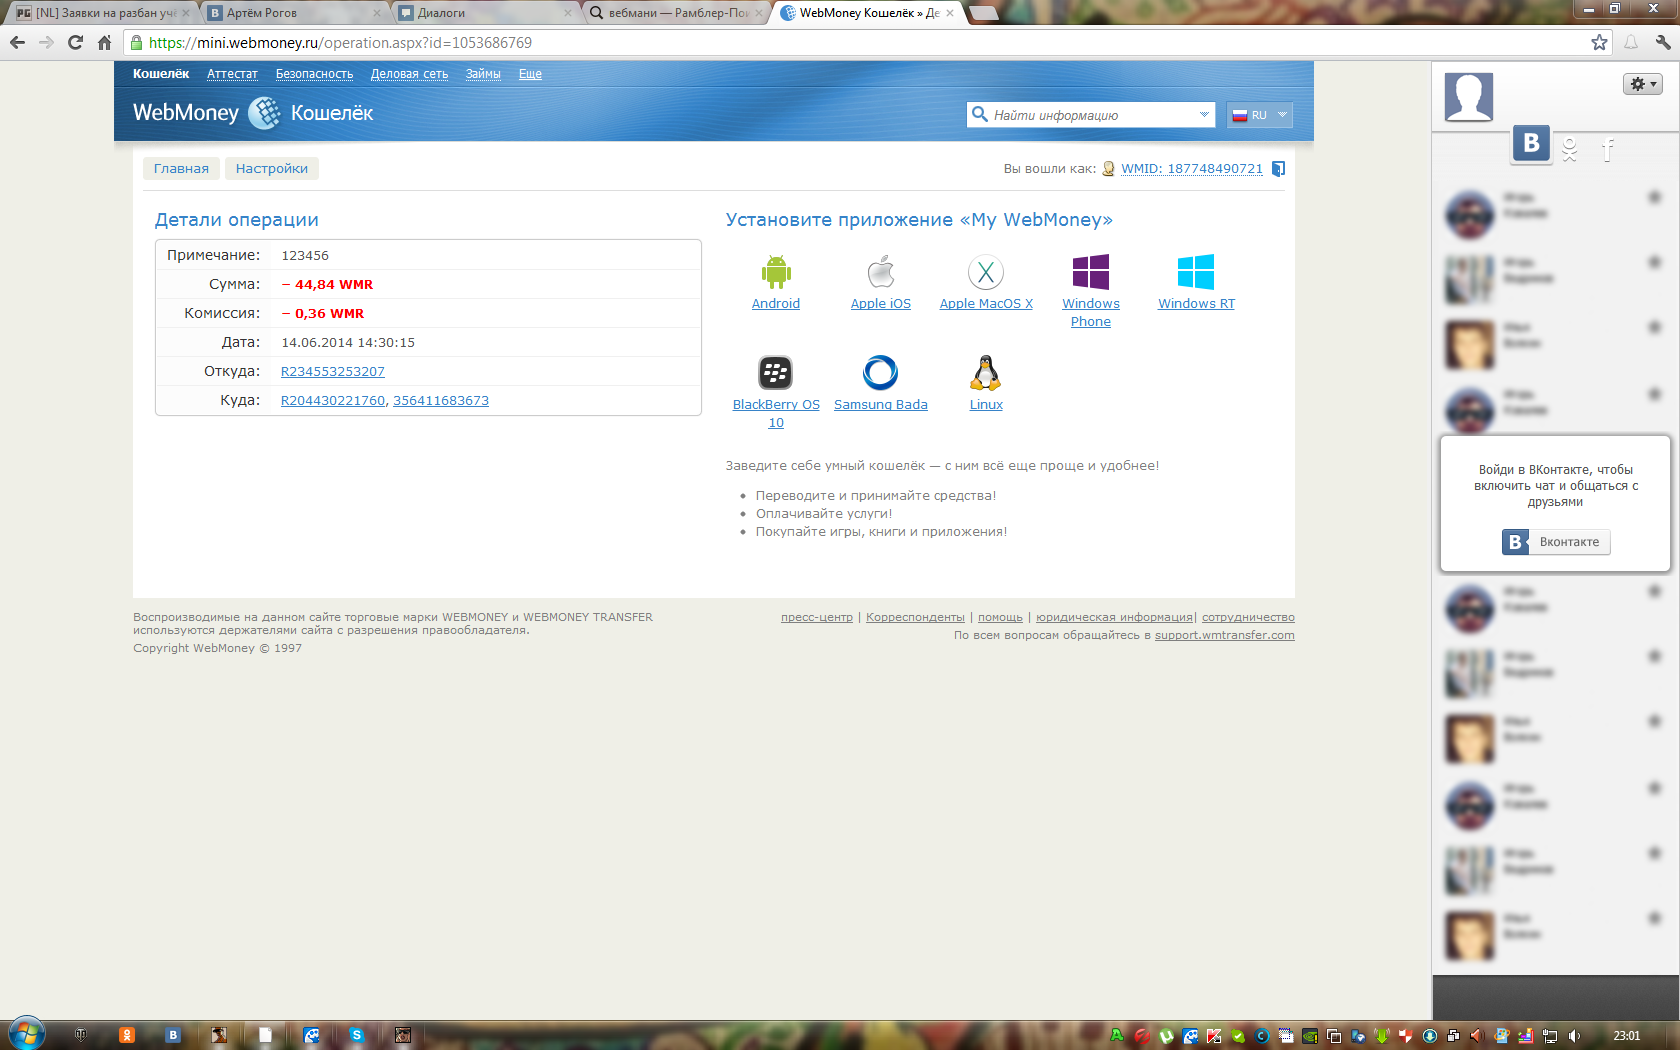
Task: Click the WMID: 187748490721 link
Action: click(x=1192, y=169)
